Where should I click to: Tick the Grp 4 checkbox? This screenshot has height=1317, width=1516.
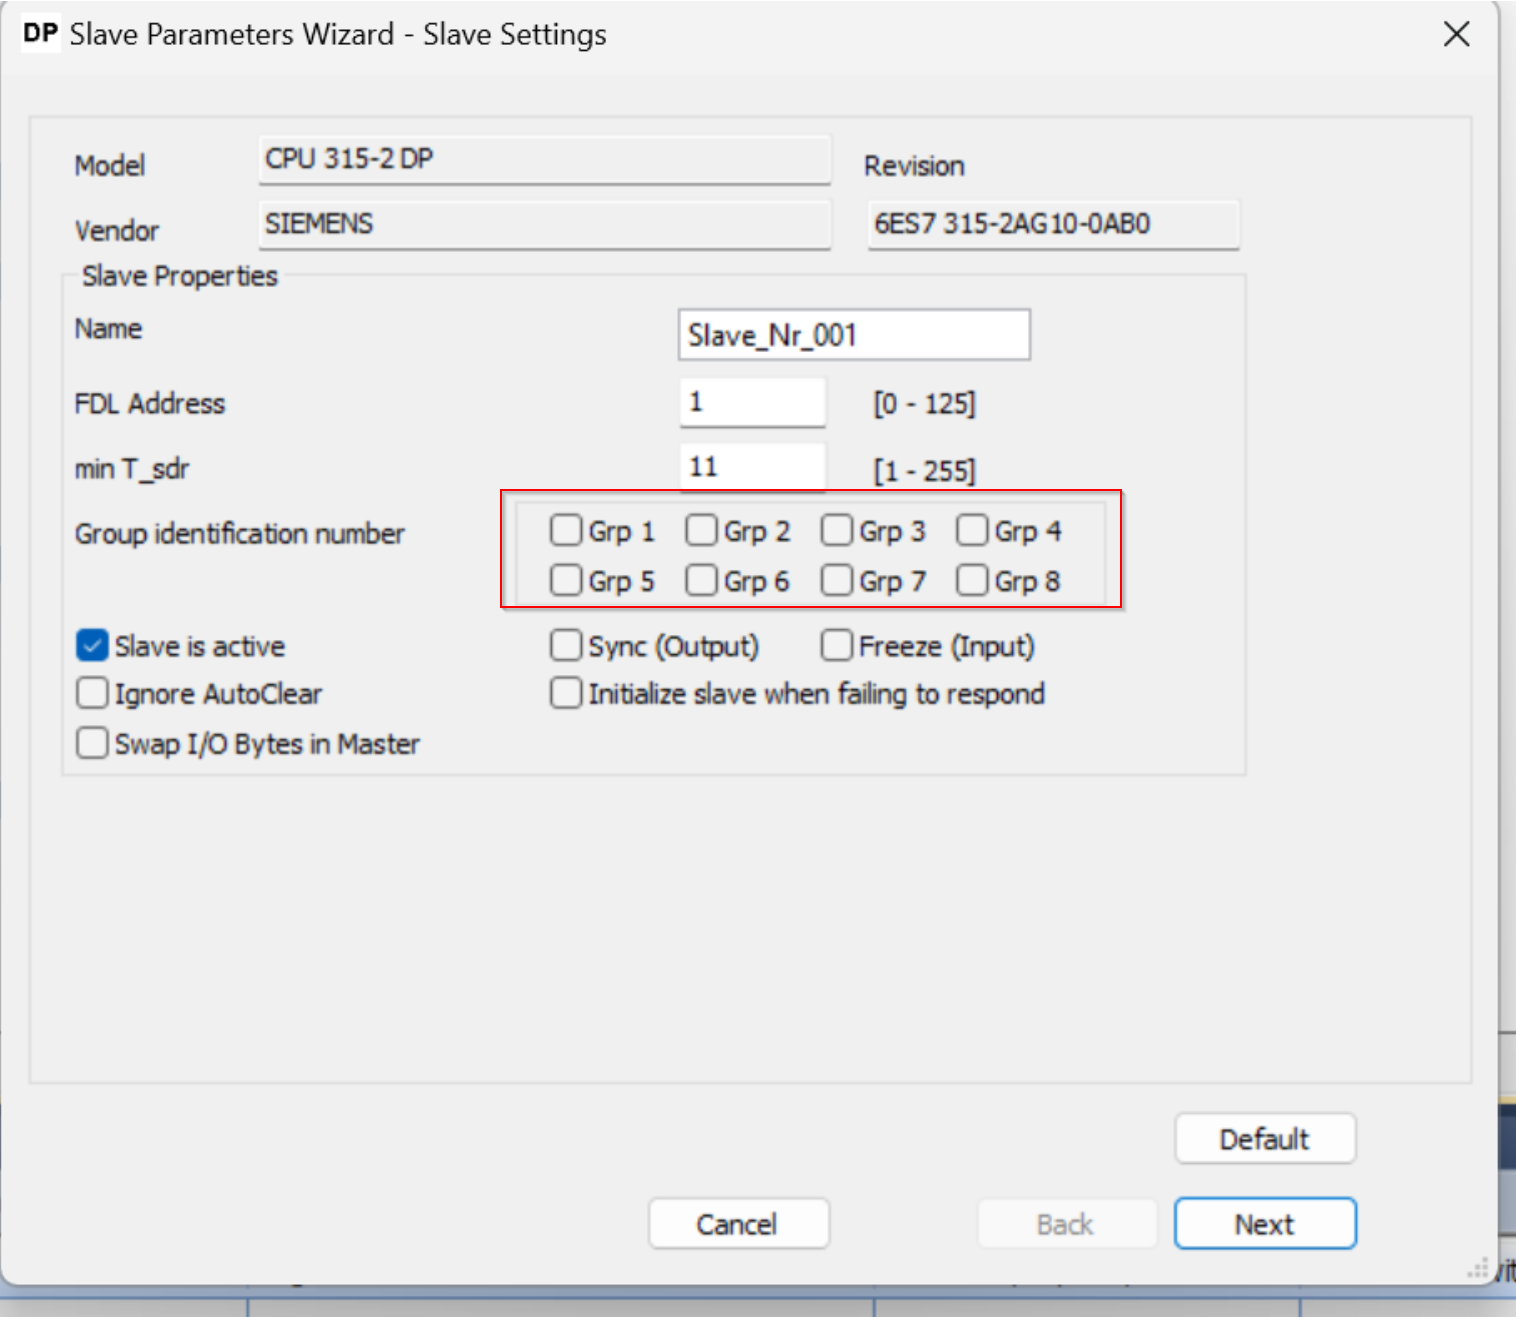972,530
